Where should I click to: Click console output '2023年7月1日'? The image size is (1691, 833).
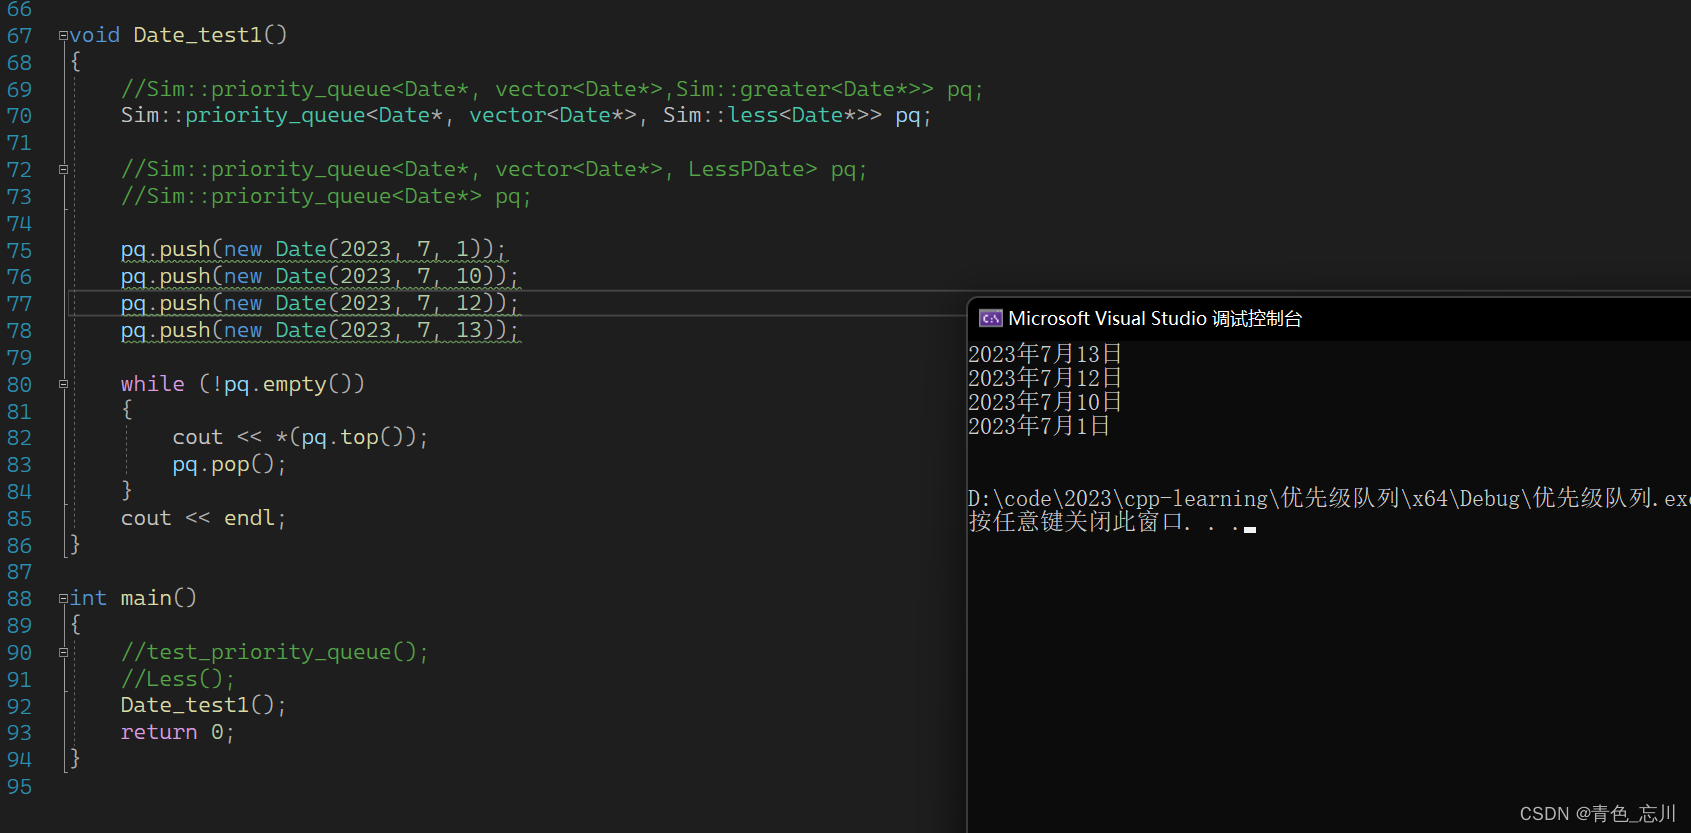click(x=1039, y=426)
